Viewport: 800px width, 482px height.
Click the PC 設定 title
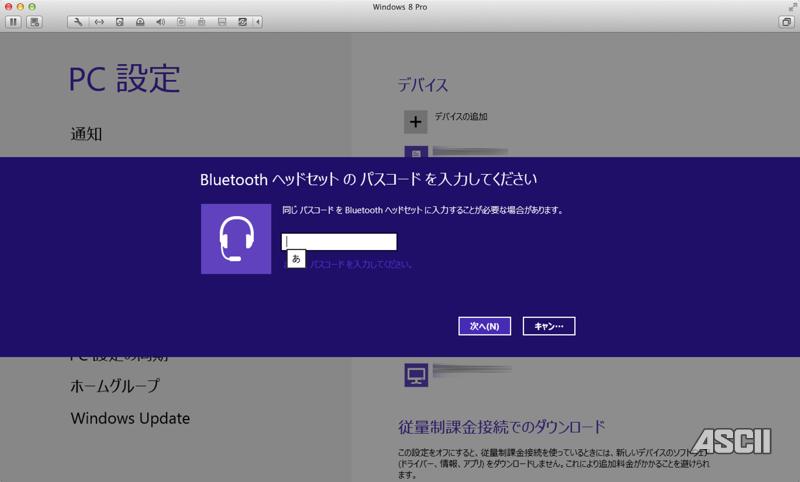(x=124, y=79)
